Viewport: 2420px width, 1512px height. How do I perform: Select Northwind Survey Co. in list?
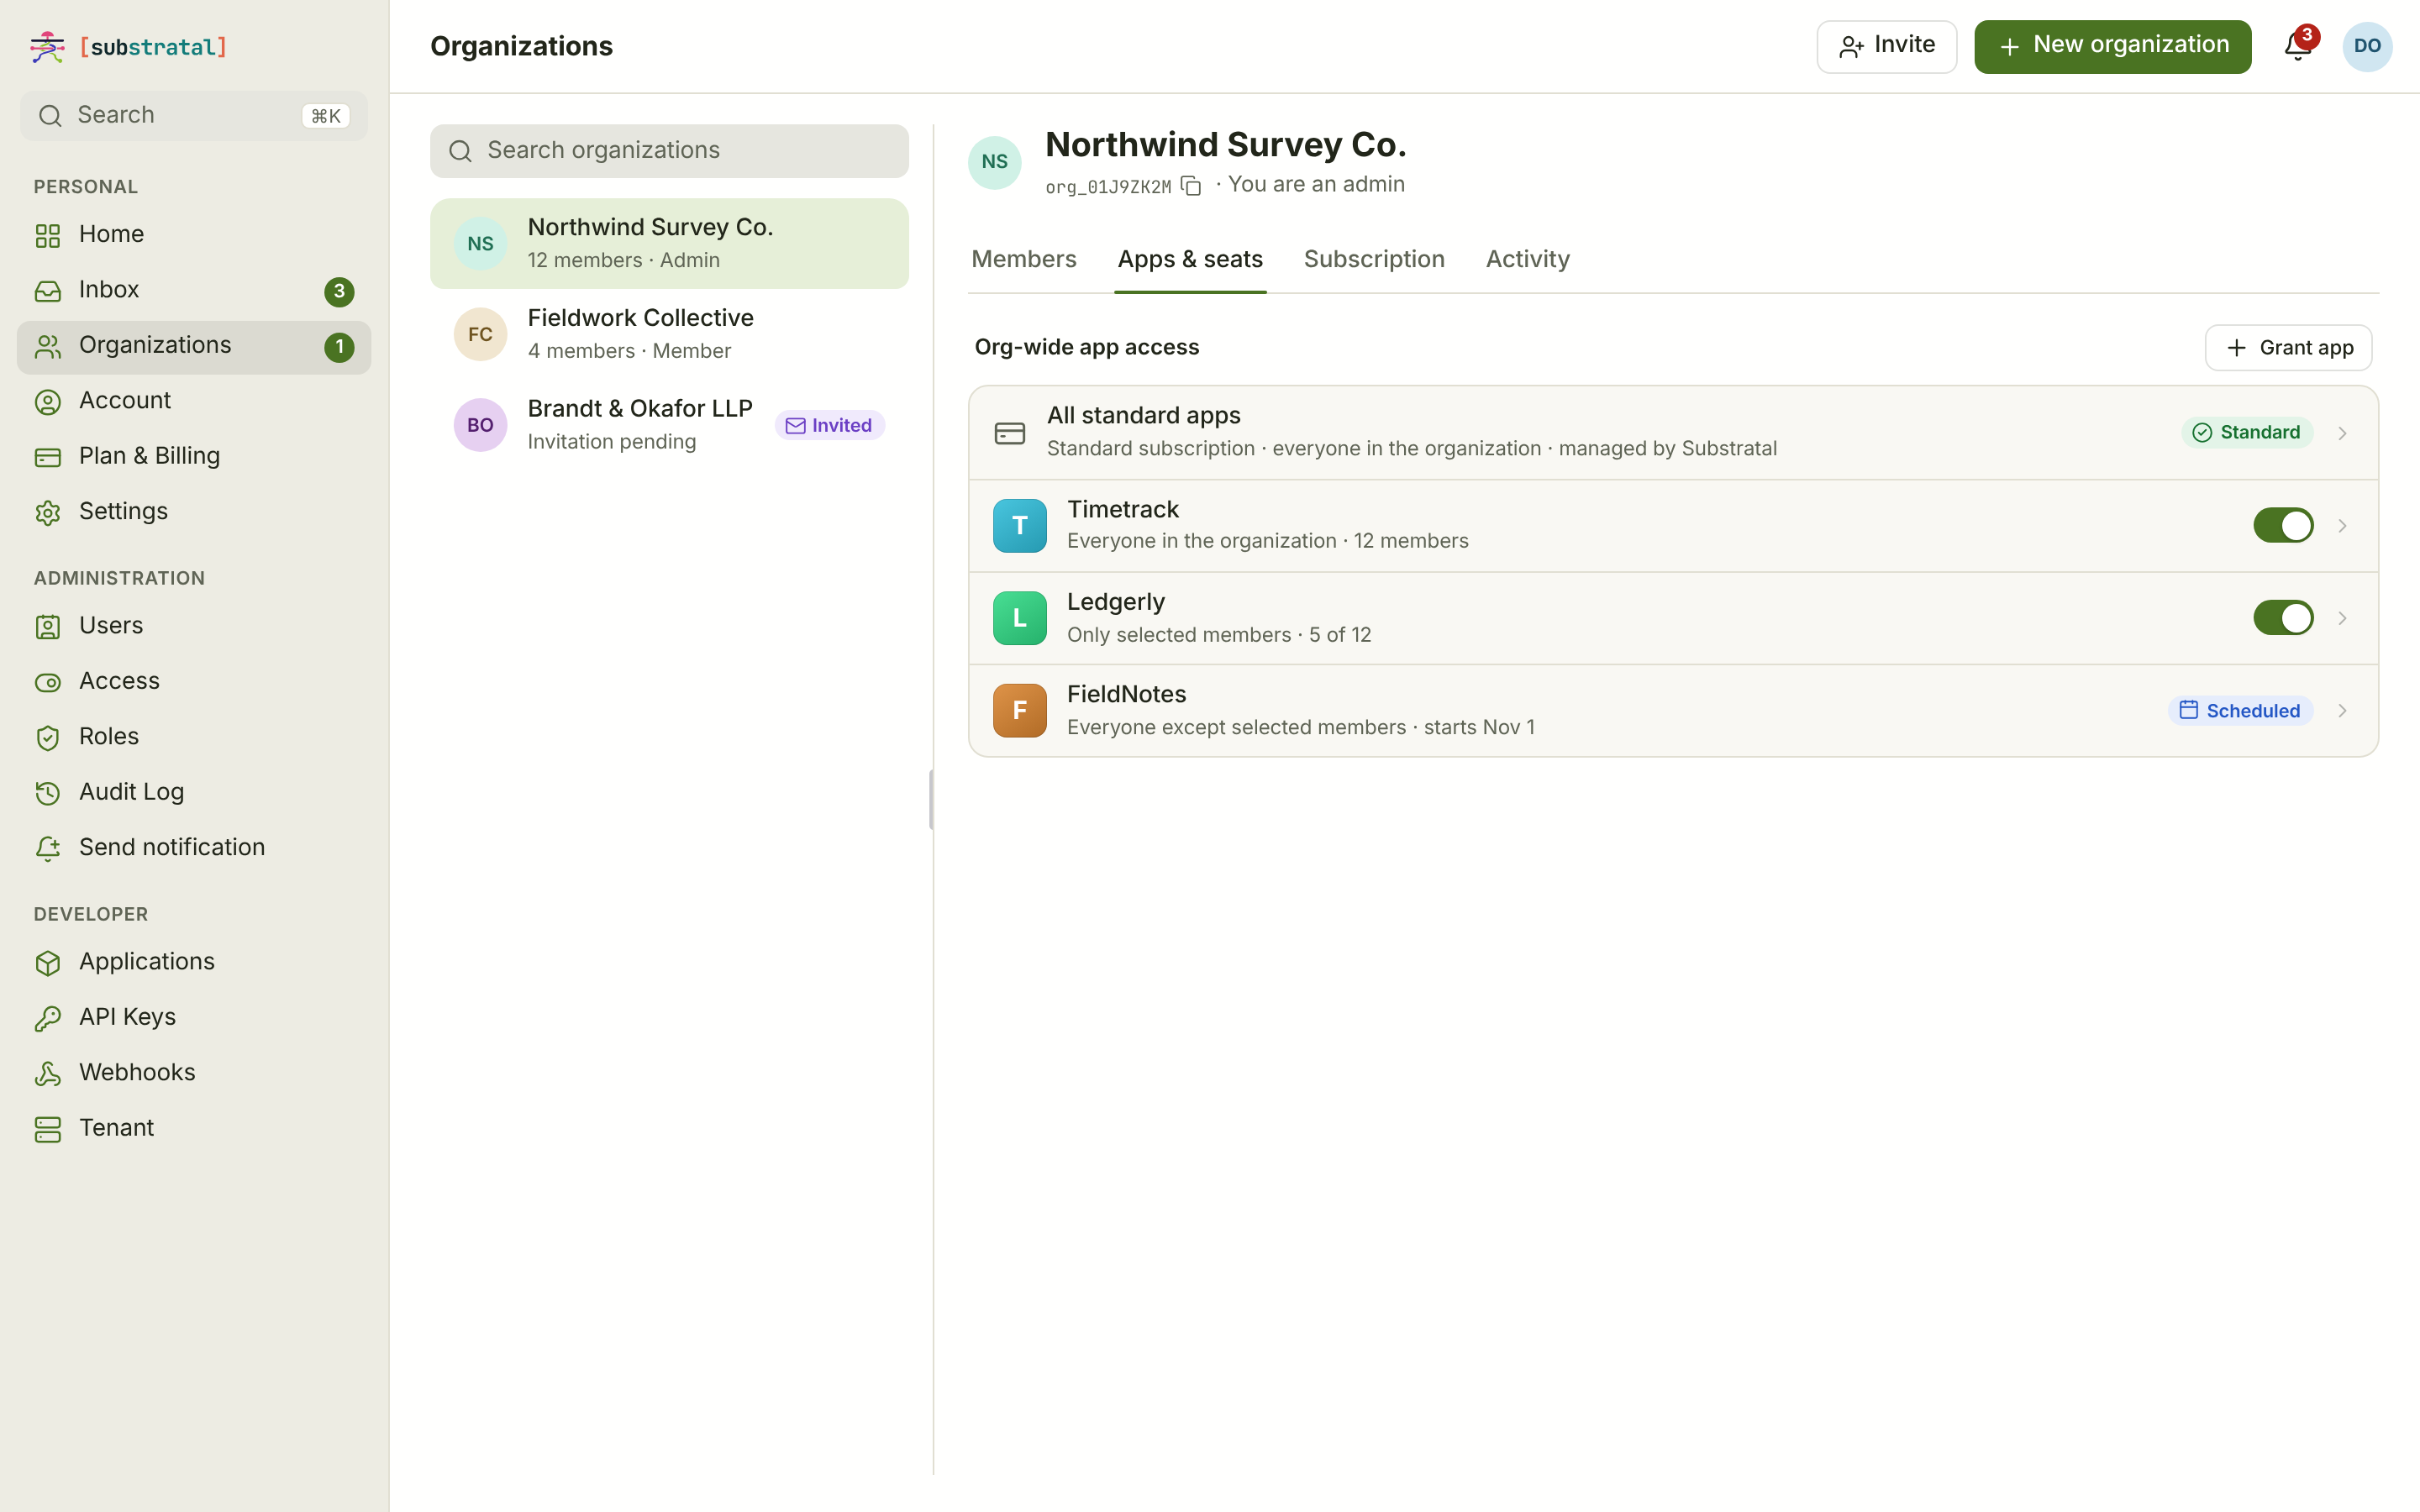(x=669, y=244)
